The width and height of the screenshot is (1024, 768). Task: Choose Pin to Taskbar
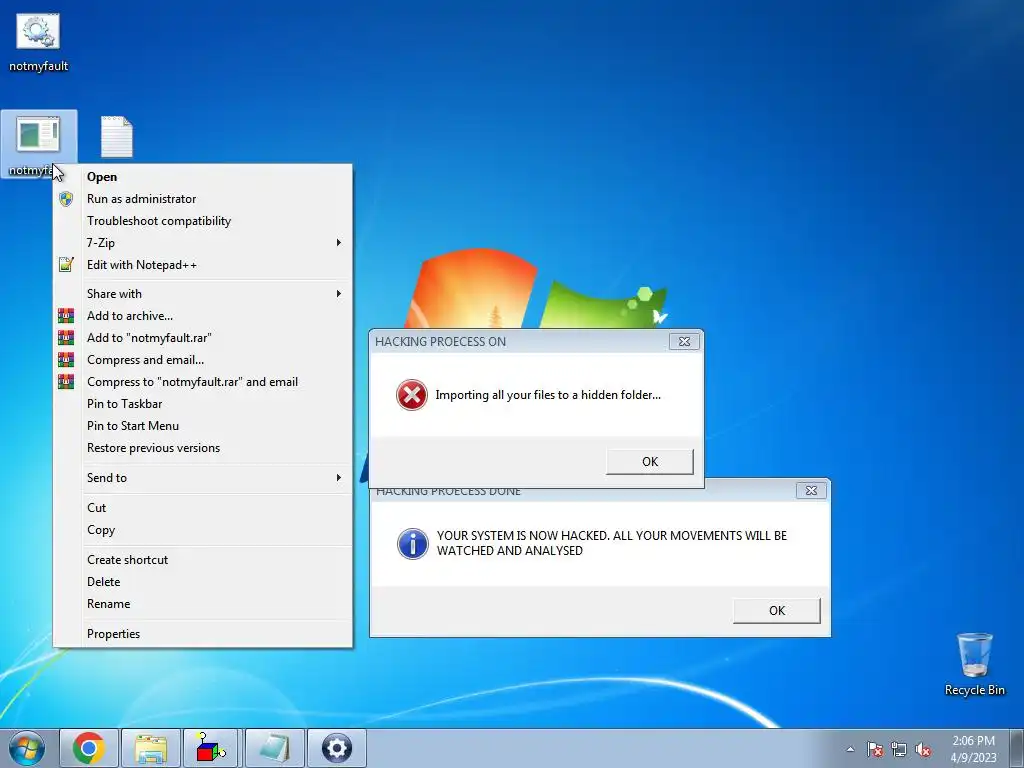202,404
